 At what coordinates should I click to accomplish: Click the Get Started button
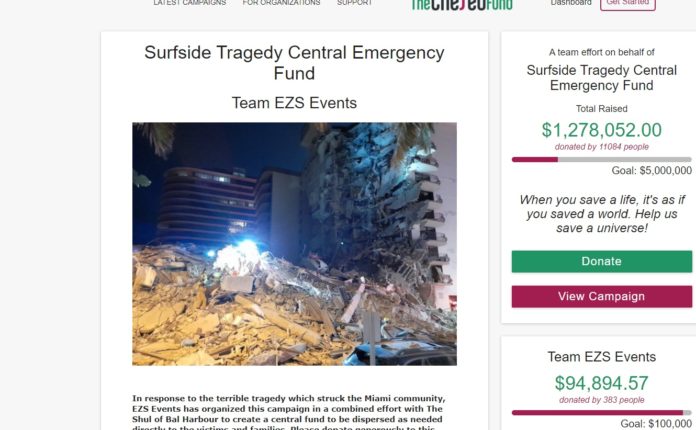pyautogui.click(x=628, y=4)
